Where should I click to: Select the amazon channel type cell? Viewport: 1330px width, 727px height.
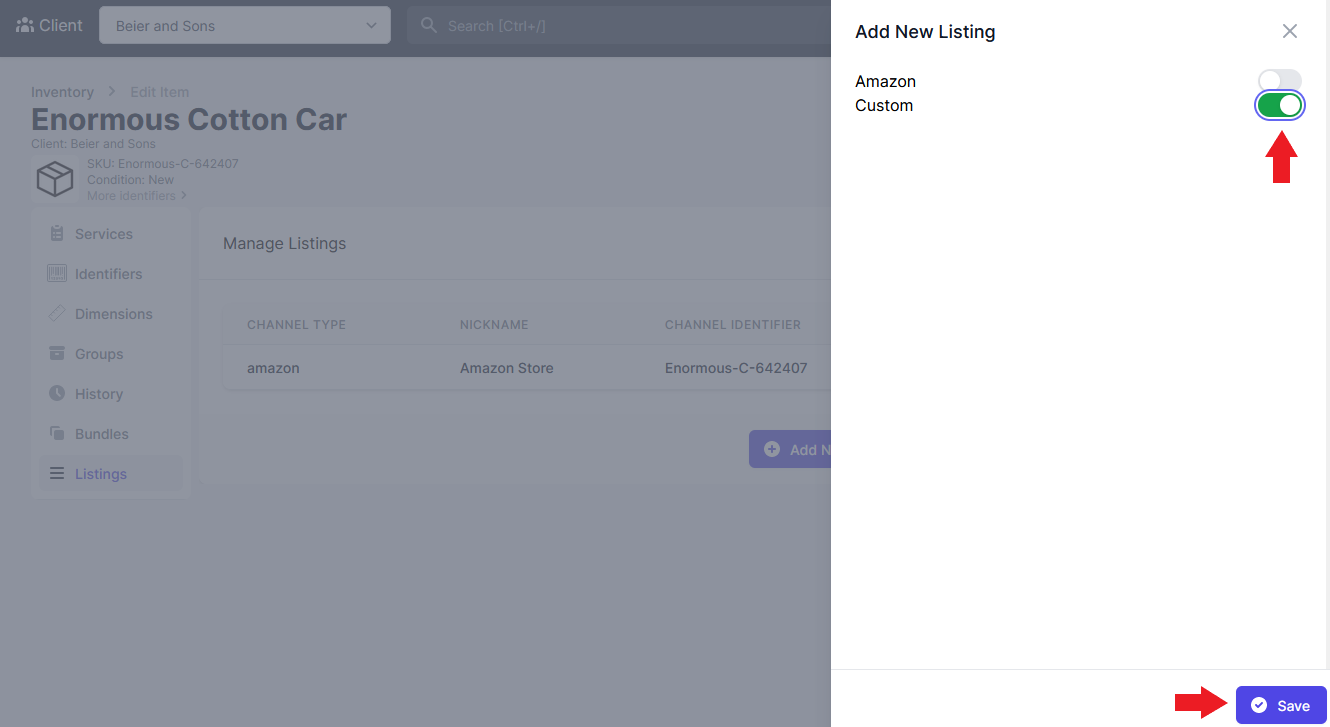273,368
